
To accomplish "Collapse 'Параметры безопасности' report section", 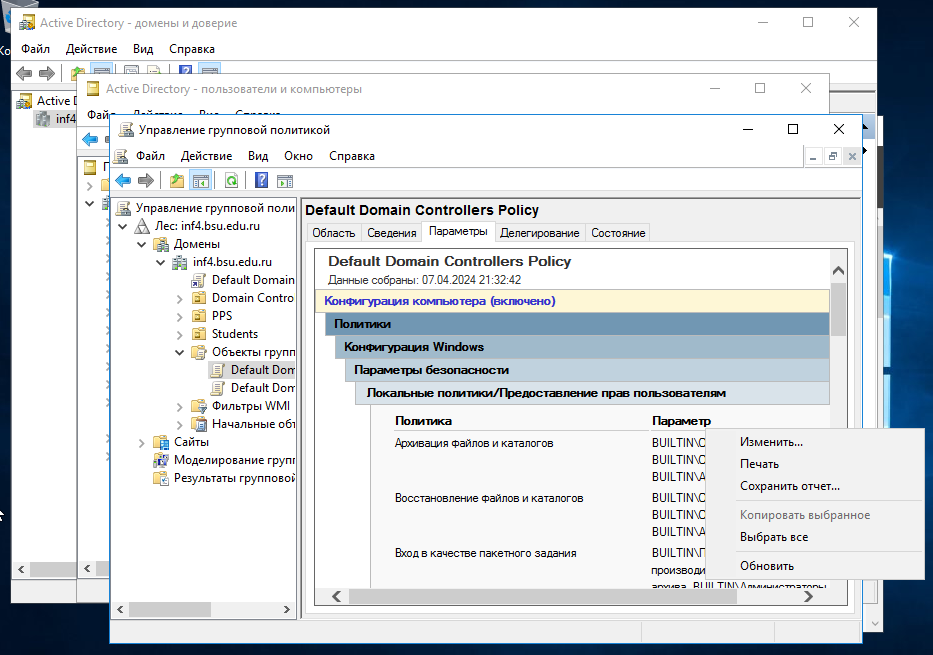I will pyautogui.click(x=587, y=370).
